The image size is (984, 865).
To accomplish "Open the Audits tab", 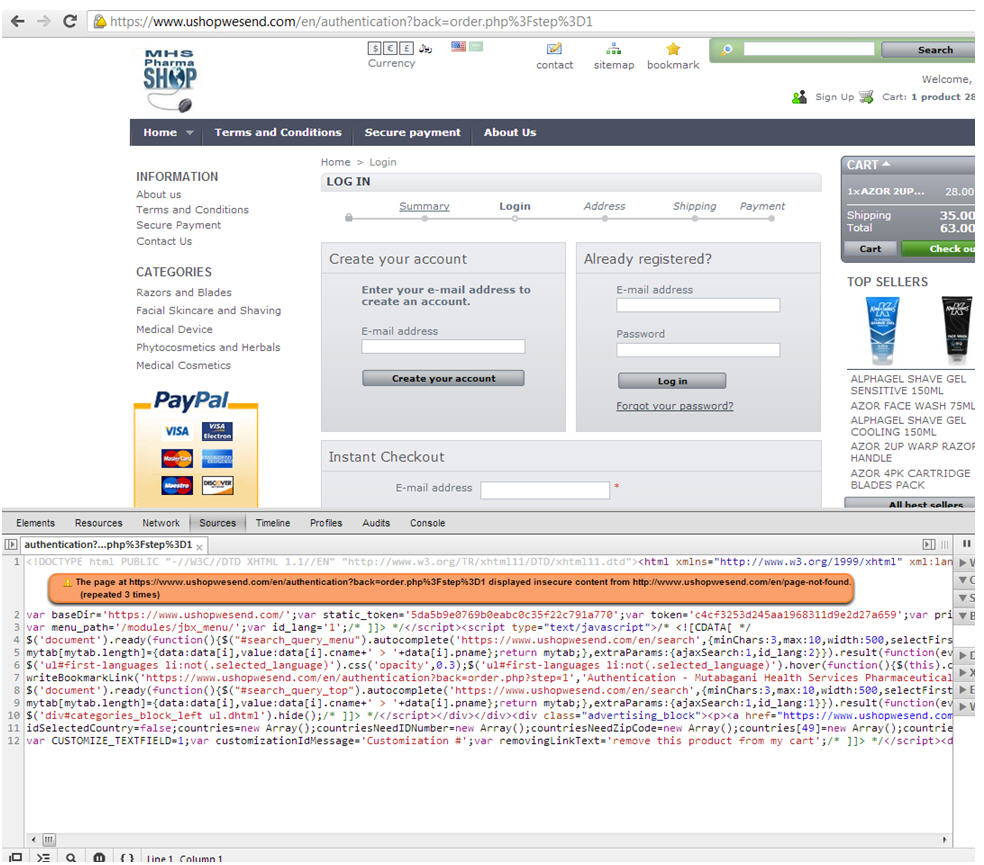I will [x=376, y=524].
